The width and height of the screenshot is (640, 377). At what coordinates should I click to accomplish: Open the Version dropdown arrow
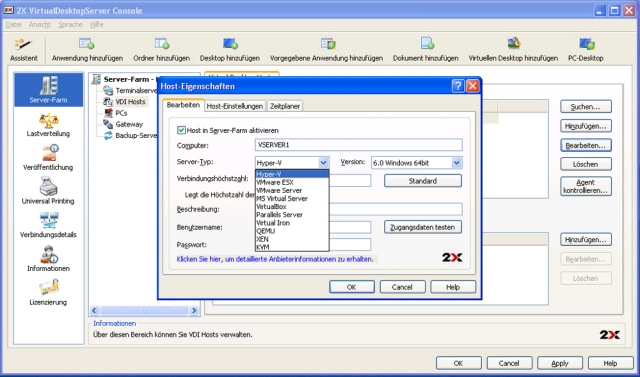(x=457, y=163)
